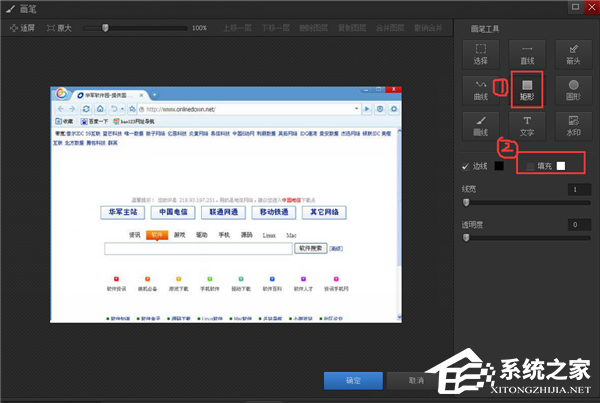600x403 pixels.
Task: Click the 透明度 value field showing 0
Action: (579, 225)
